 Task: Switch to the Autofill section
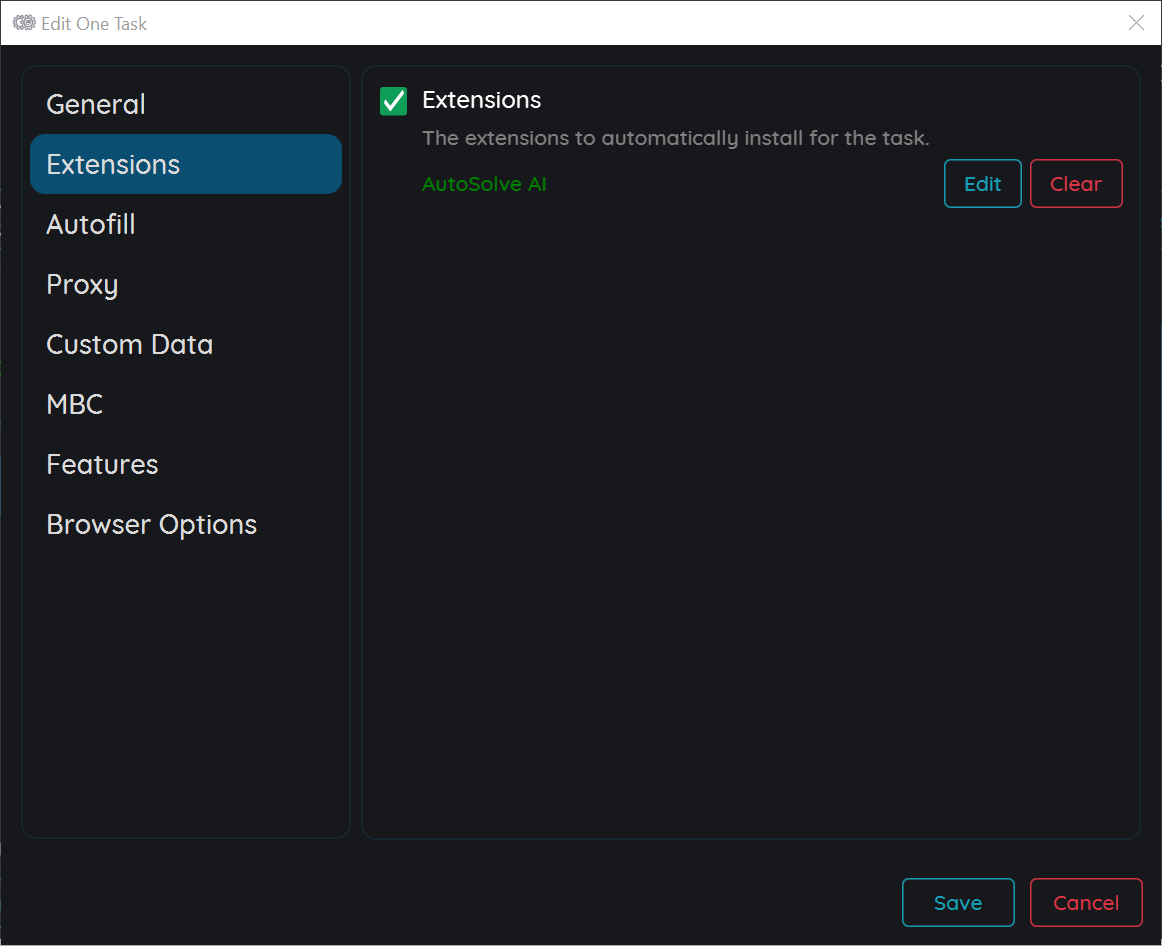click(91, 224)
